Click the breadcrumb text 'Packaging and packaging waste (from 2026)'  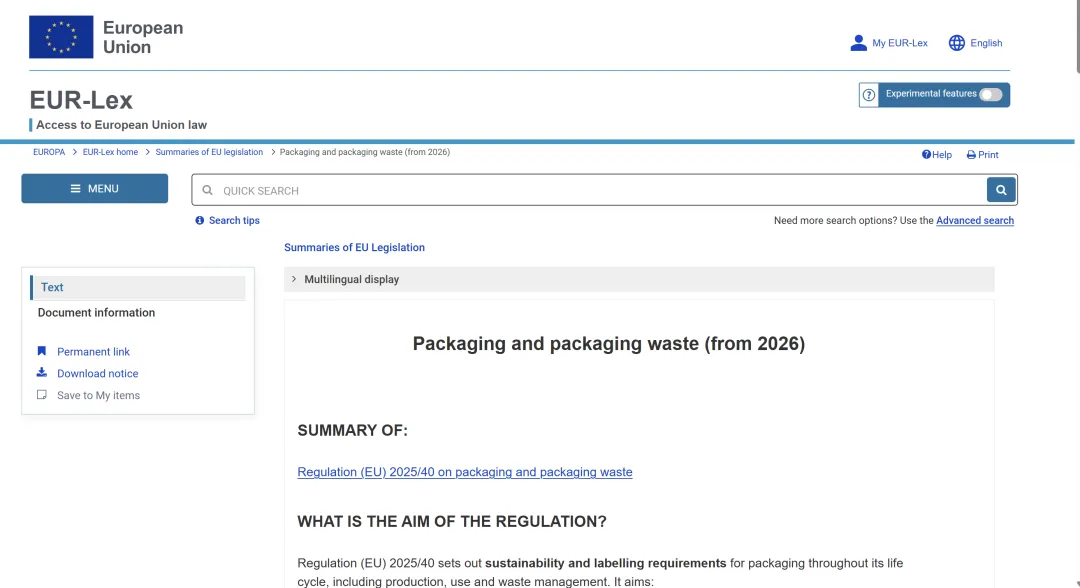(365, 152)
